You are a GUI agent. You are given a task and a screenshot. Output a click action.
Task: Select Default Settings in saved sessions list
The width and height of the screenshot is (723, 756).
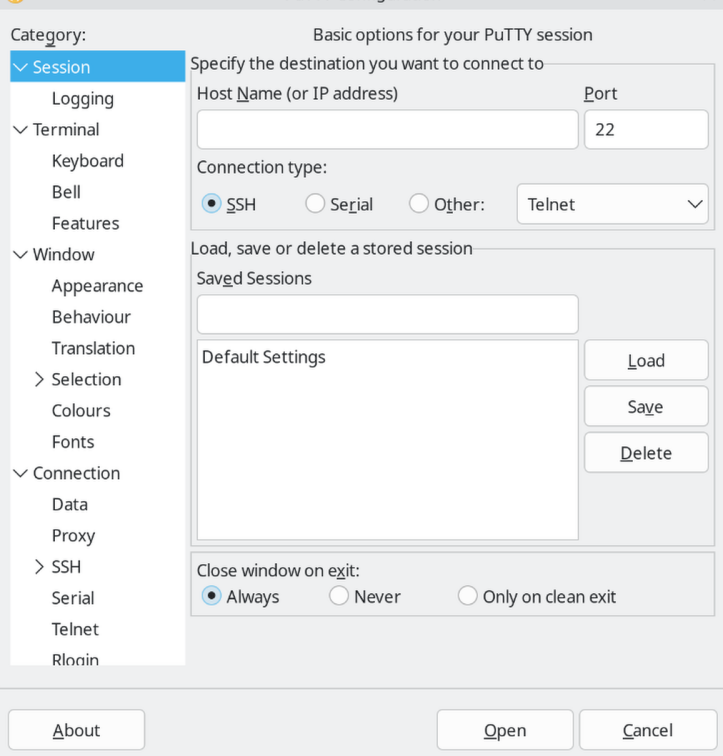tap(264, 358)
